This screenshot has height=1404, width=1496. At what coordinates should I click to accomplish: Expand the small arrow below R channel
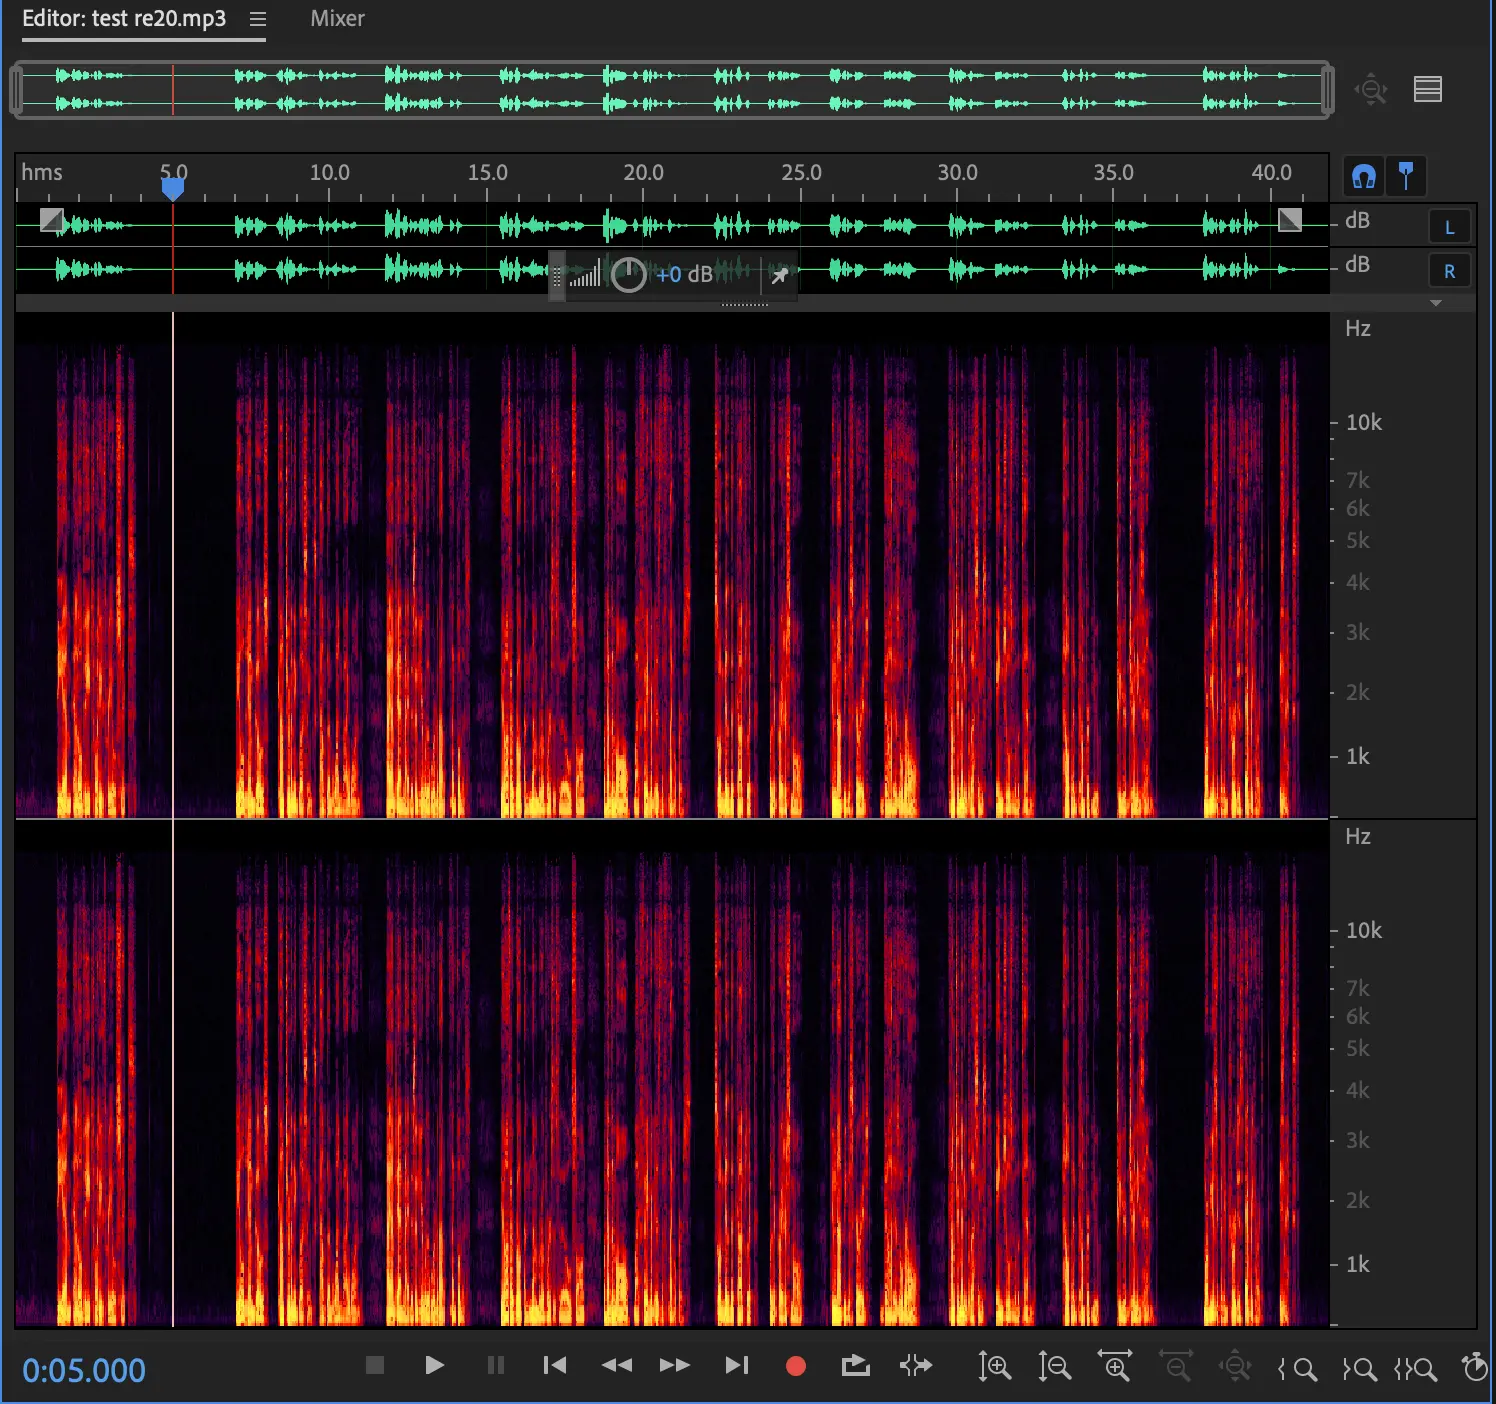(x=1436, y=303)
